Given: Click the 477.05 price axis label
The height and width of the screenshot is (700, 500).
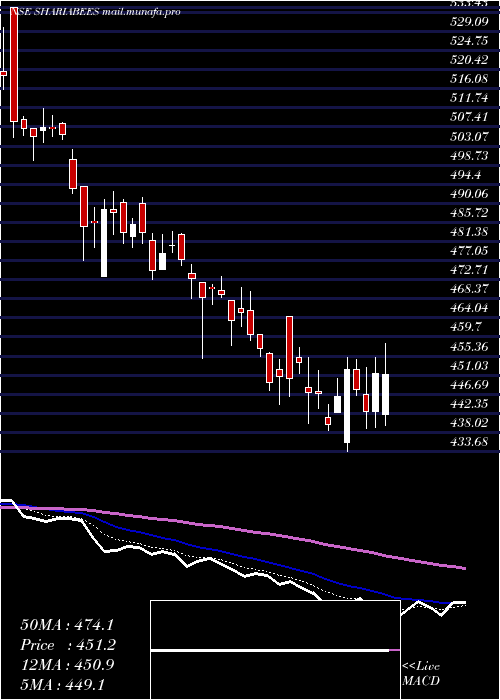Looking at the screenshot, I should [467, 251].
